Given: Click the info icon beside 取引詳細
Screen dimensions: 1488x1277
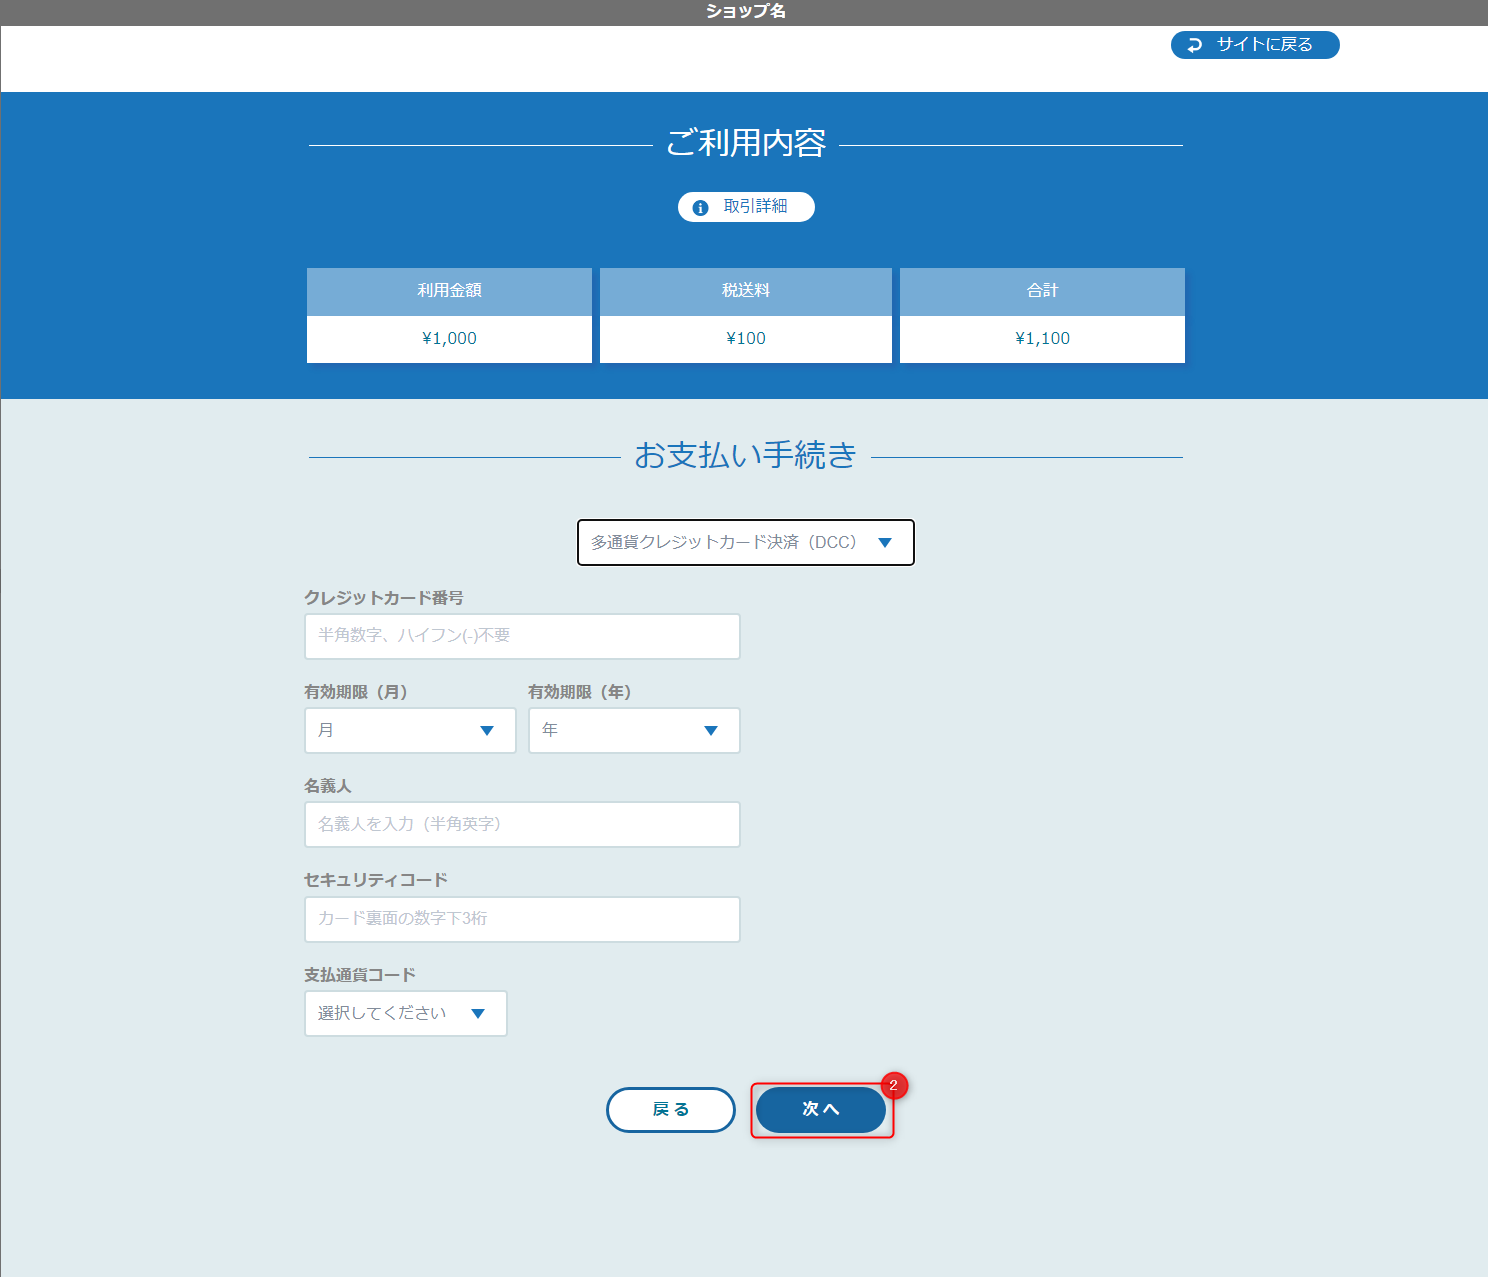Looking at the screenshot, I should 700,207.
